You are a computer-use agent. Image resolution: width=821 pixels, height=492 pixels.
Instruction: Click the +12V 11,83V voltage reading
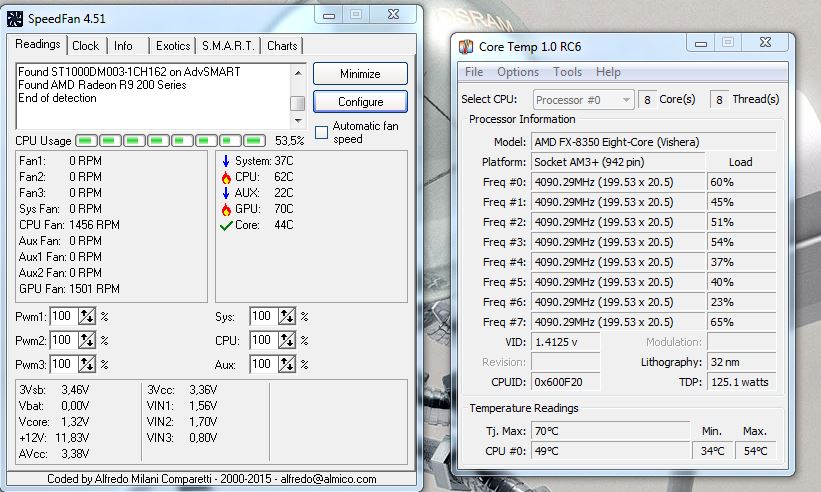tap(54, 438)
